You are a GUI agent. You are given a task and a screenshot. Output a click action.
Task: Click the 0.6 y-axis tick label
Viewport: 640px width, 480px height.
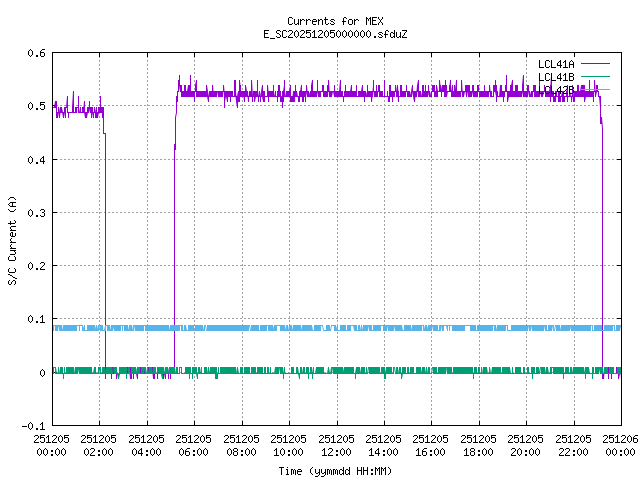(36, 54)
